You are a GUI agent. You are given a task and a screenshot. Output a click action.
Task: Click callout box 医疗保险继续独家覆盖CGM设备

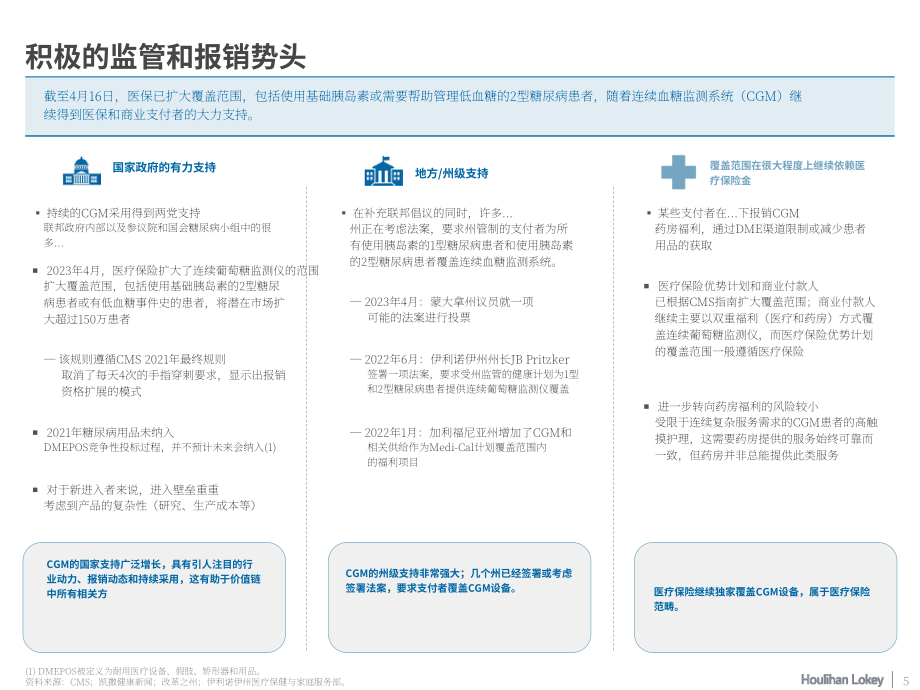pyautogui.click(x=766, y=597)
